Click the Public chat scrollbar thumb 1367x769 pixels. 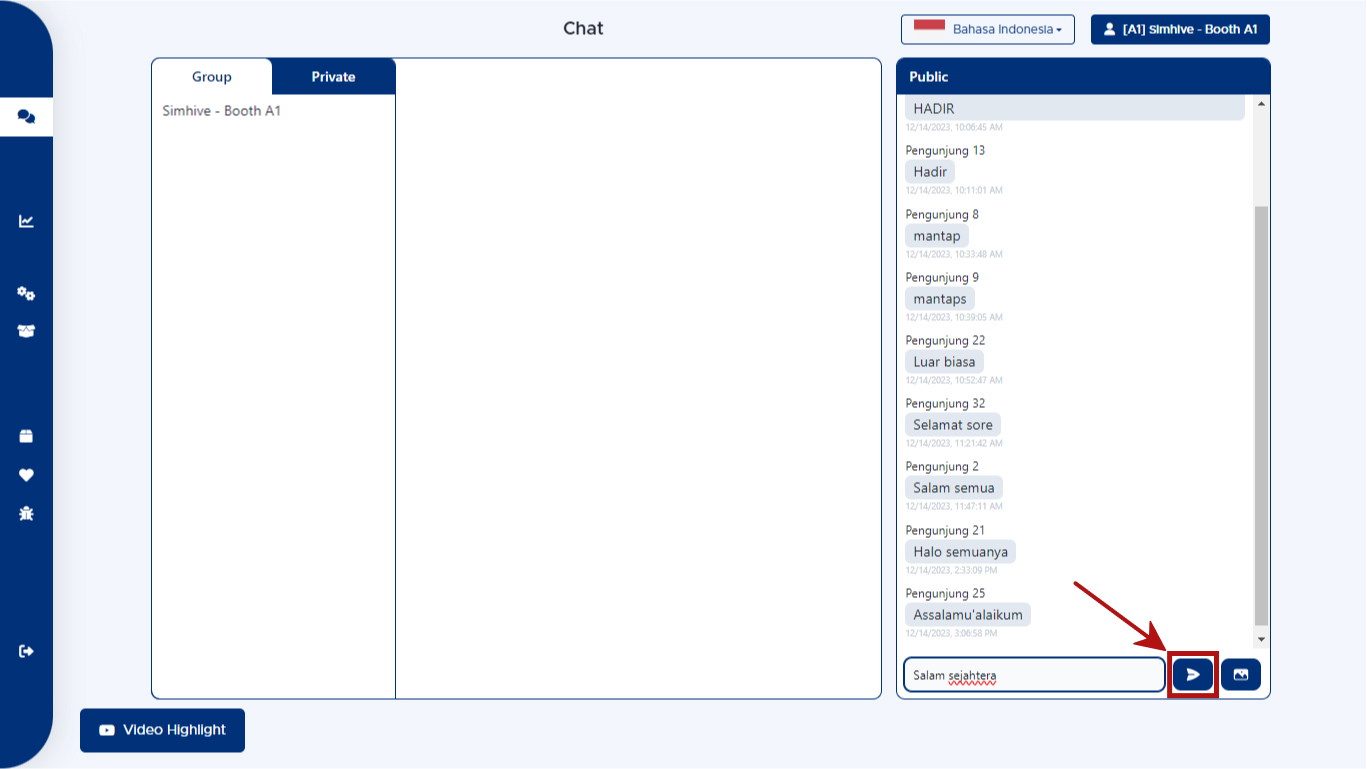click(x=1260, y=415)
